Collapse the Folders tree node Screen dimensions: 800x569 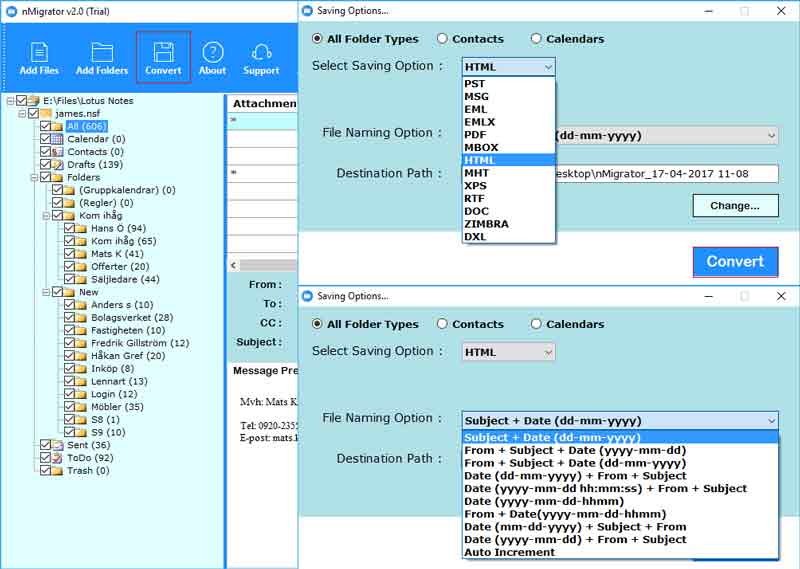coord(34,178)
